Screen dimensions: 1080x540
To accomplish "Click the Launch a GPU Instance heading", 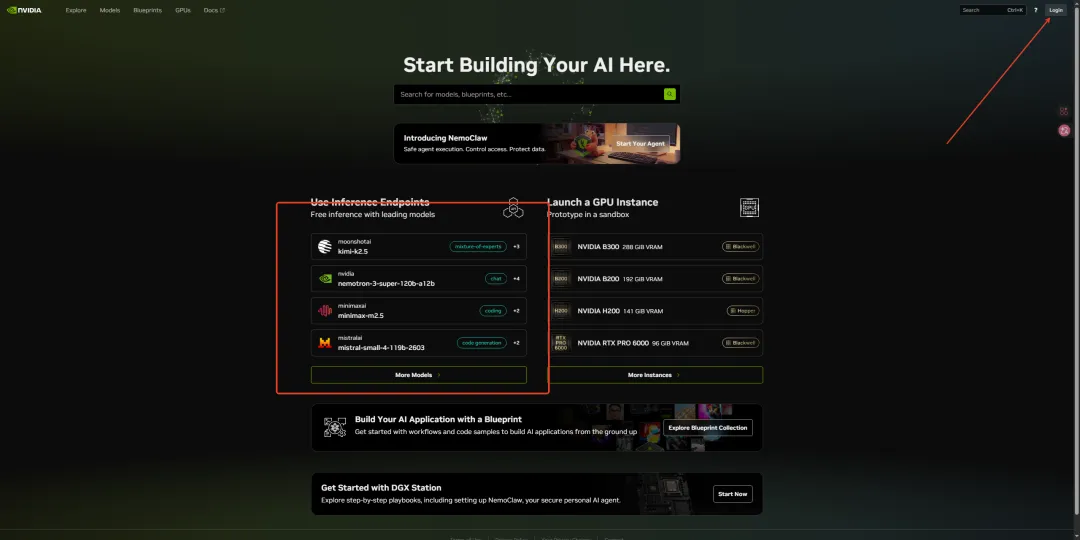I will click(x=603, y=202).
